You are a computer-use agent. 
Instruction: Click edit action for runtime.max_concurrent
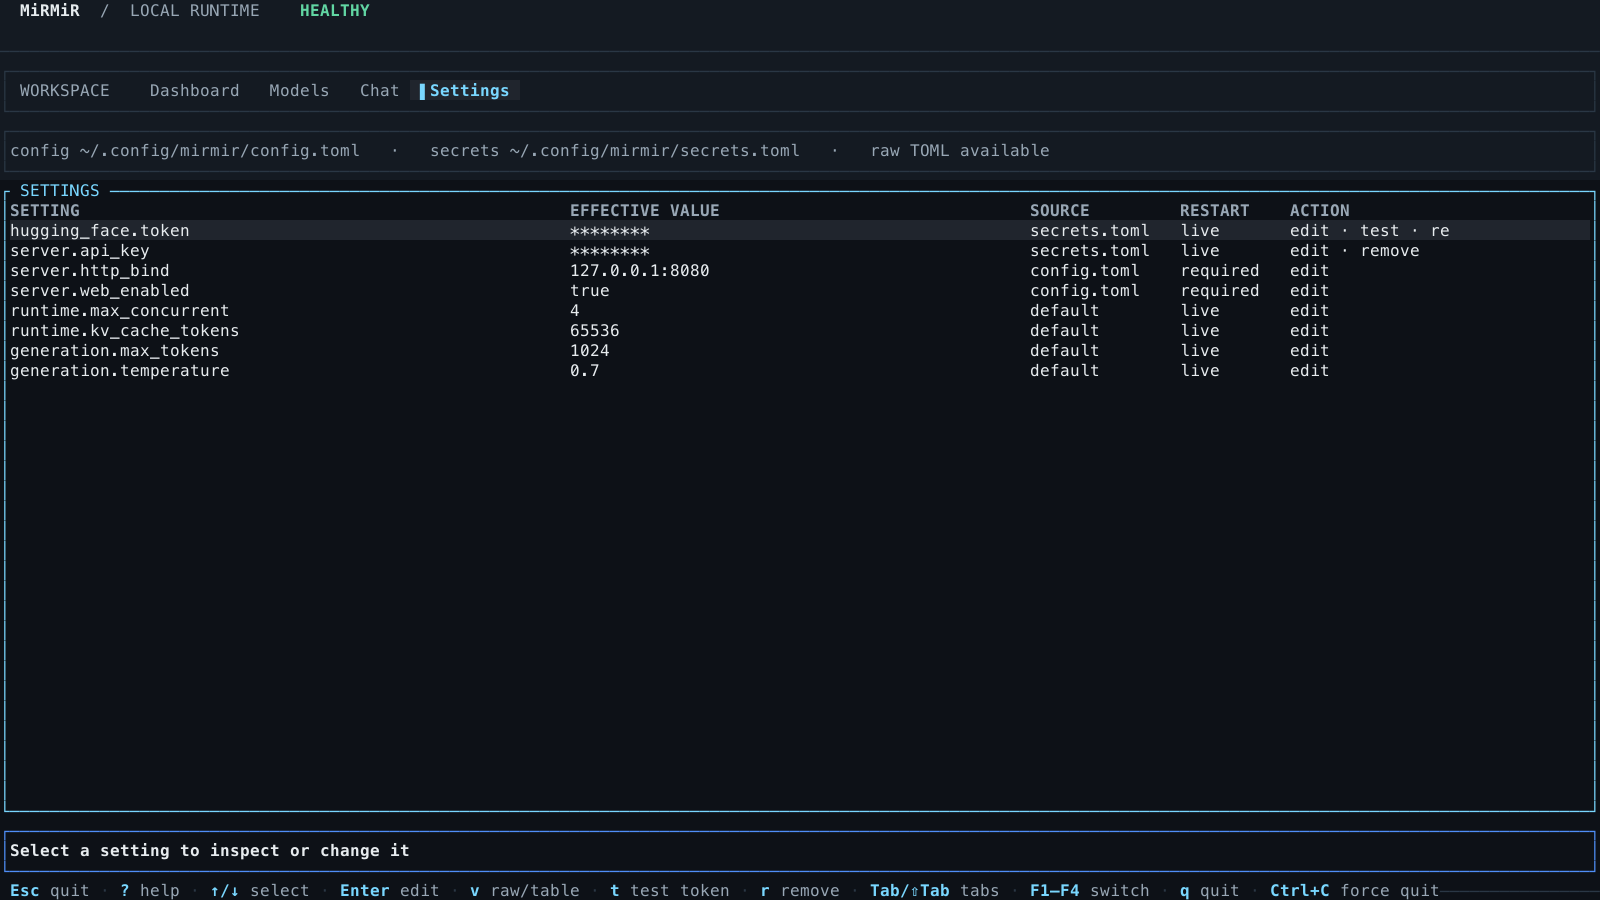pyautogui.click(x=1310, y=311)
